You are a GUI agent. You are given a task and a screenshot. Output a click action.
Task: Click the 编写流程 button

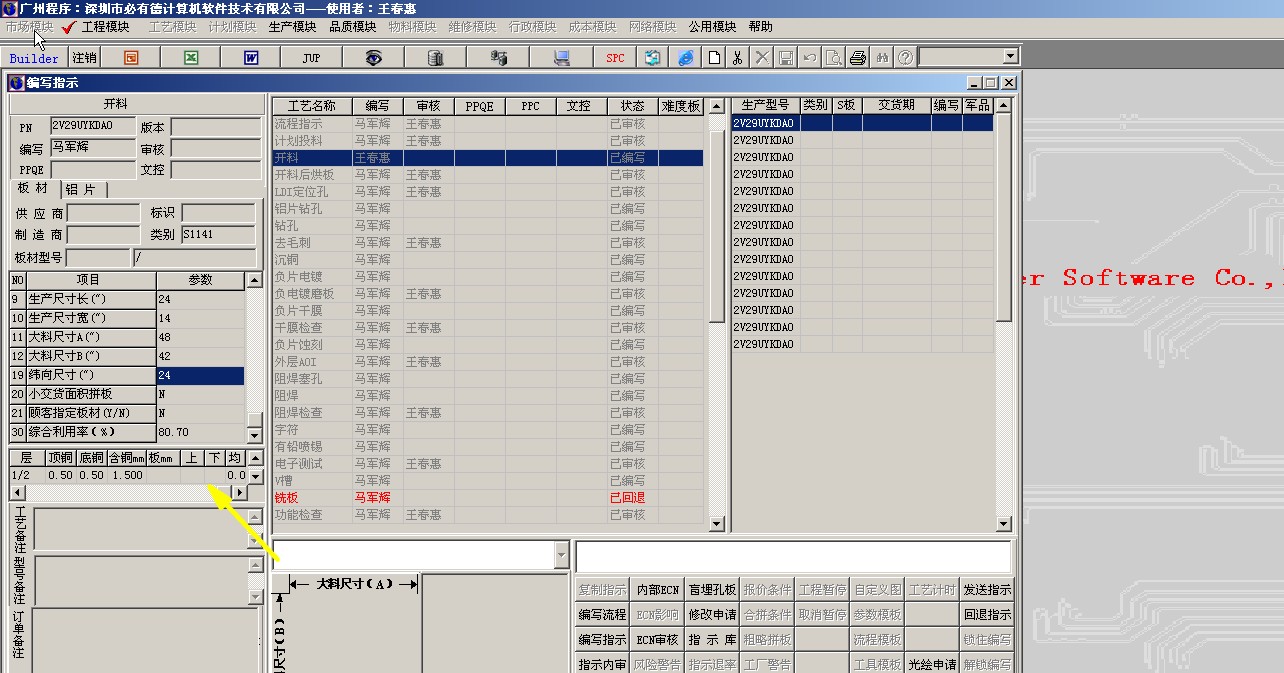coord(602,615)
